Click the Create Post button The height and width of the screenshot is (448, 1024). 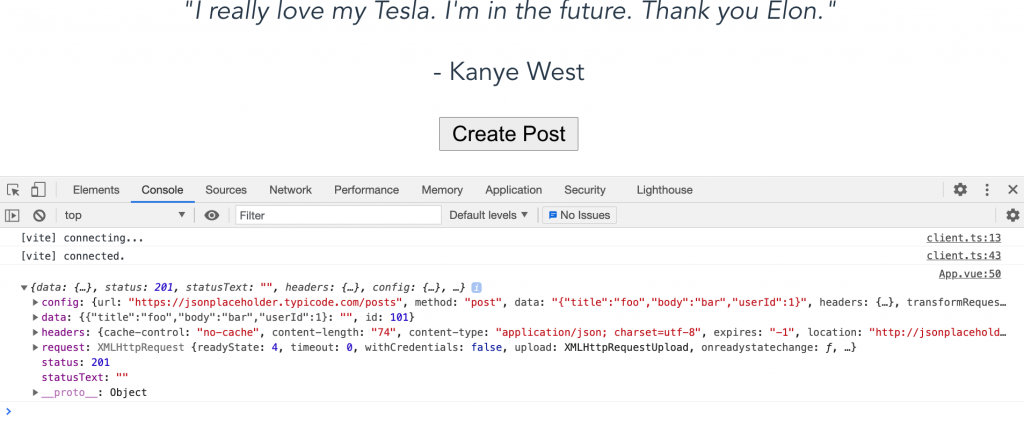pyautogui.click(x=508, y=134)
